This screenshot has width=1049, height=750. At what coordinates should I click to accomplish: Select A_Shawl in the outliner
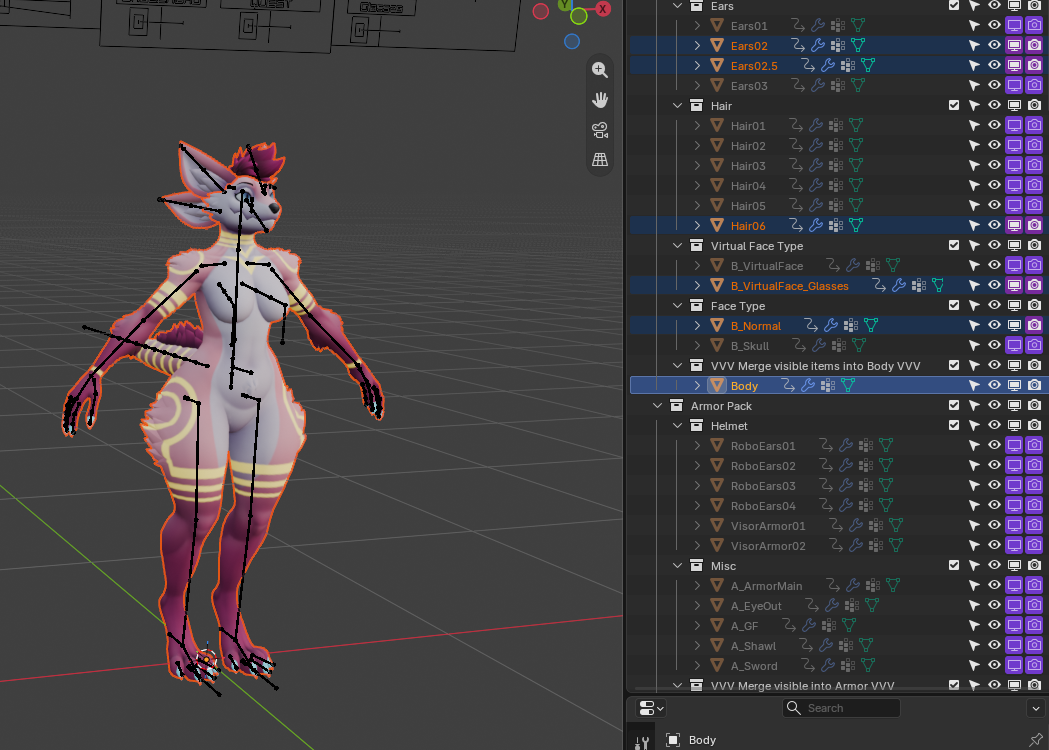coord(753,646)
